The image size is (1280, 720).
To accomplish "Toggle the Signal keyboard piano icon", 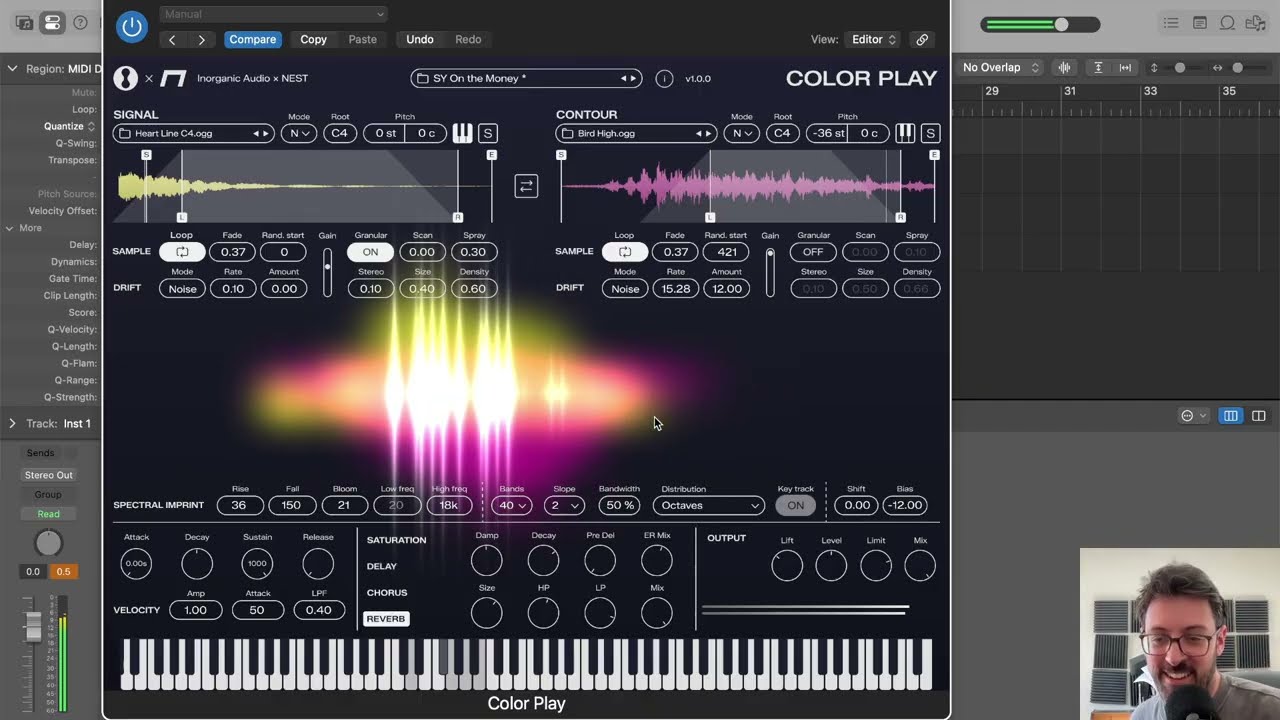I will coord(462,133).
